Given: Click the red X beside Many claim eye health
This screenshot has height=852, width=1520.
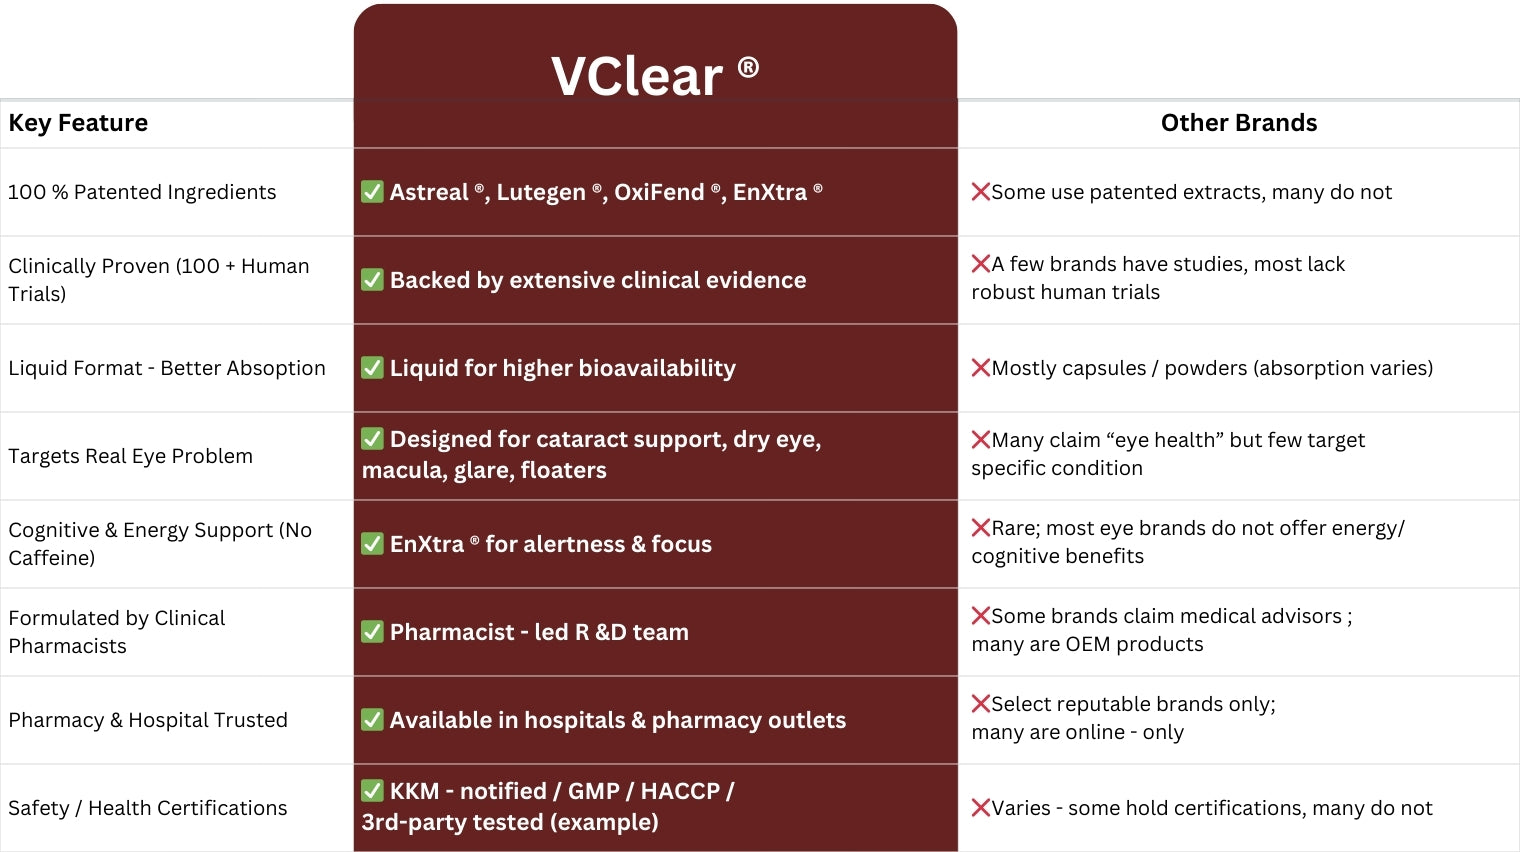Looking at the screenshot, I should [x=980, y=440].
